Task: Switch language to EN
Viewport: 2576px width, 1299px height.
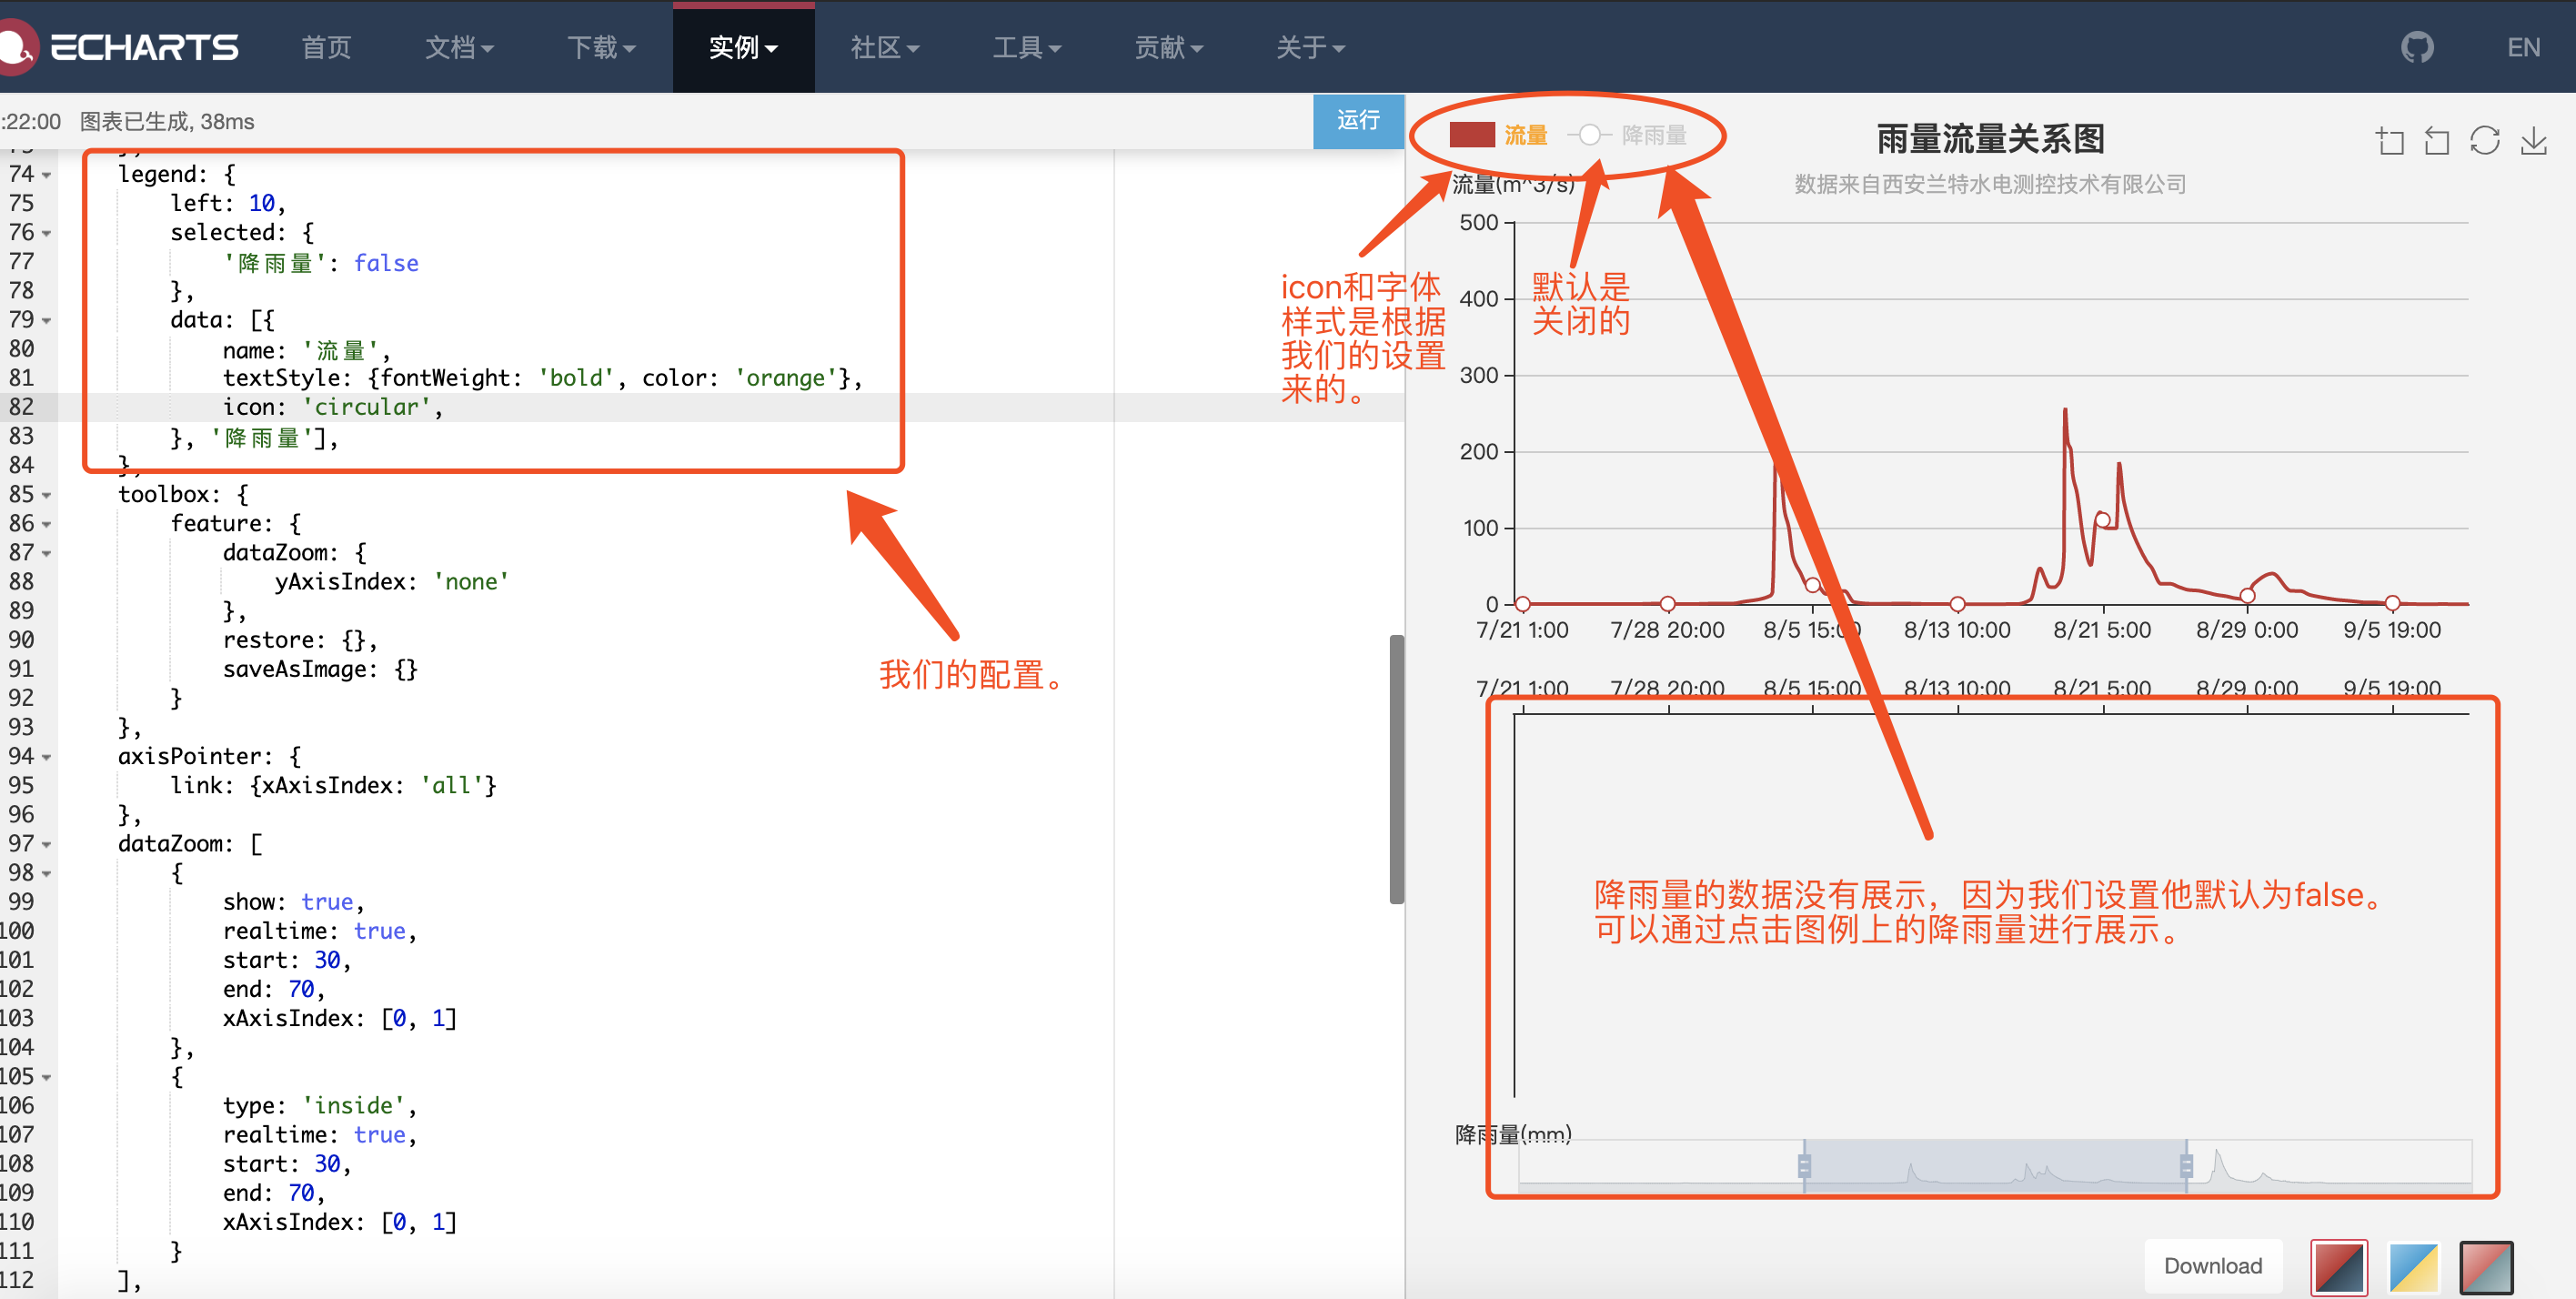Action: pos(2523,47)
